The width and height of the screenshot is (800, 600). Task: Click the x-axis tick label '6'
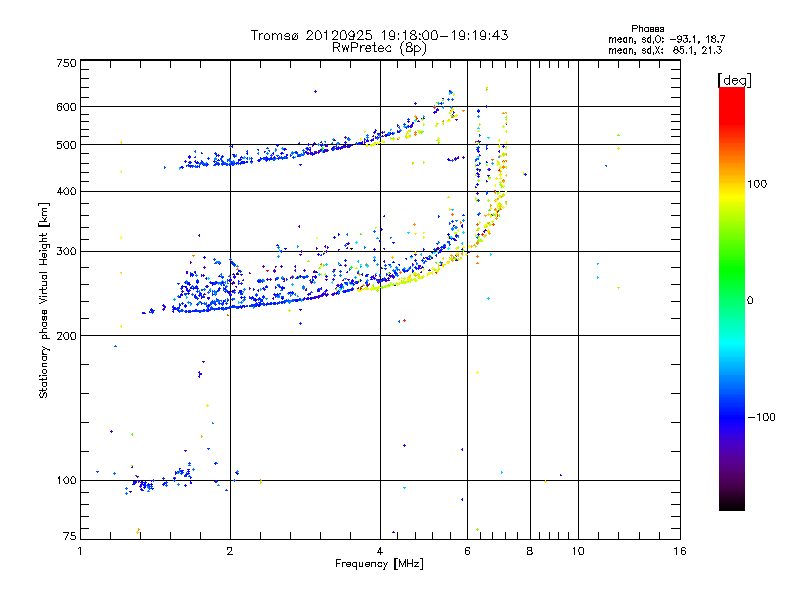click(x=467, y=551)
